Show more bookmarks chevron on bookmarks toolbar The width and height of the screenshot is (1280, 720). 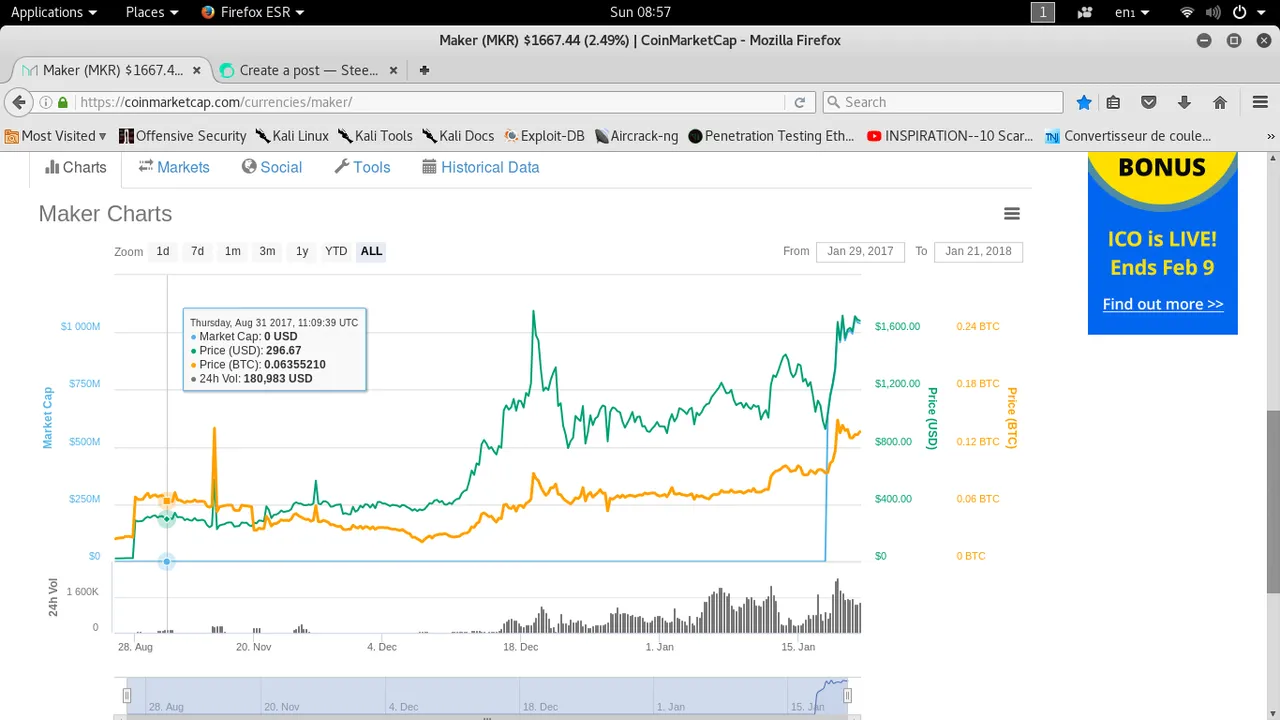point(1271,136)
